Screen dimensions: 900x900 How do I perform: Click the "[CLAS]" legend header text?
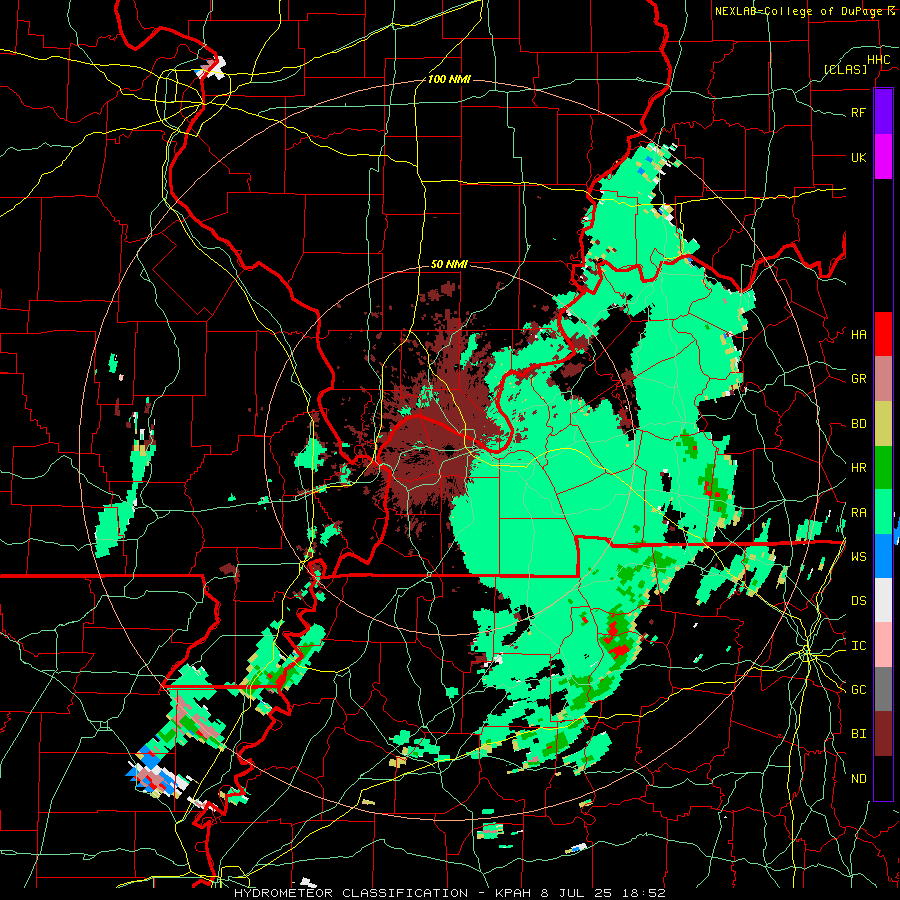845,69
